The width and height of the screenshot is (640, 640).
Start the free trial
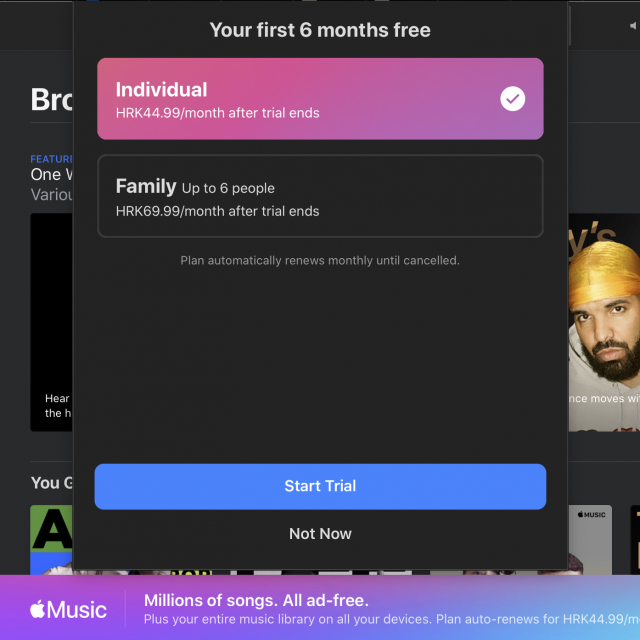320,486
